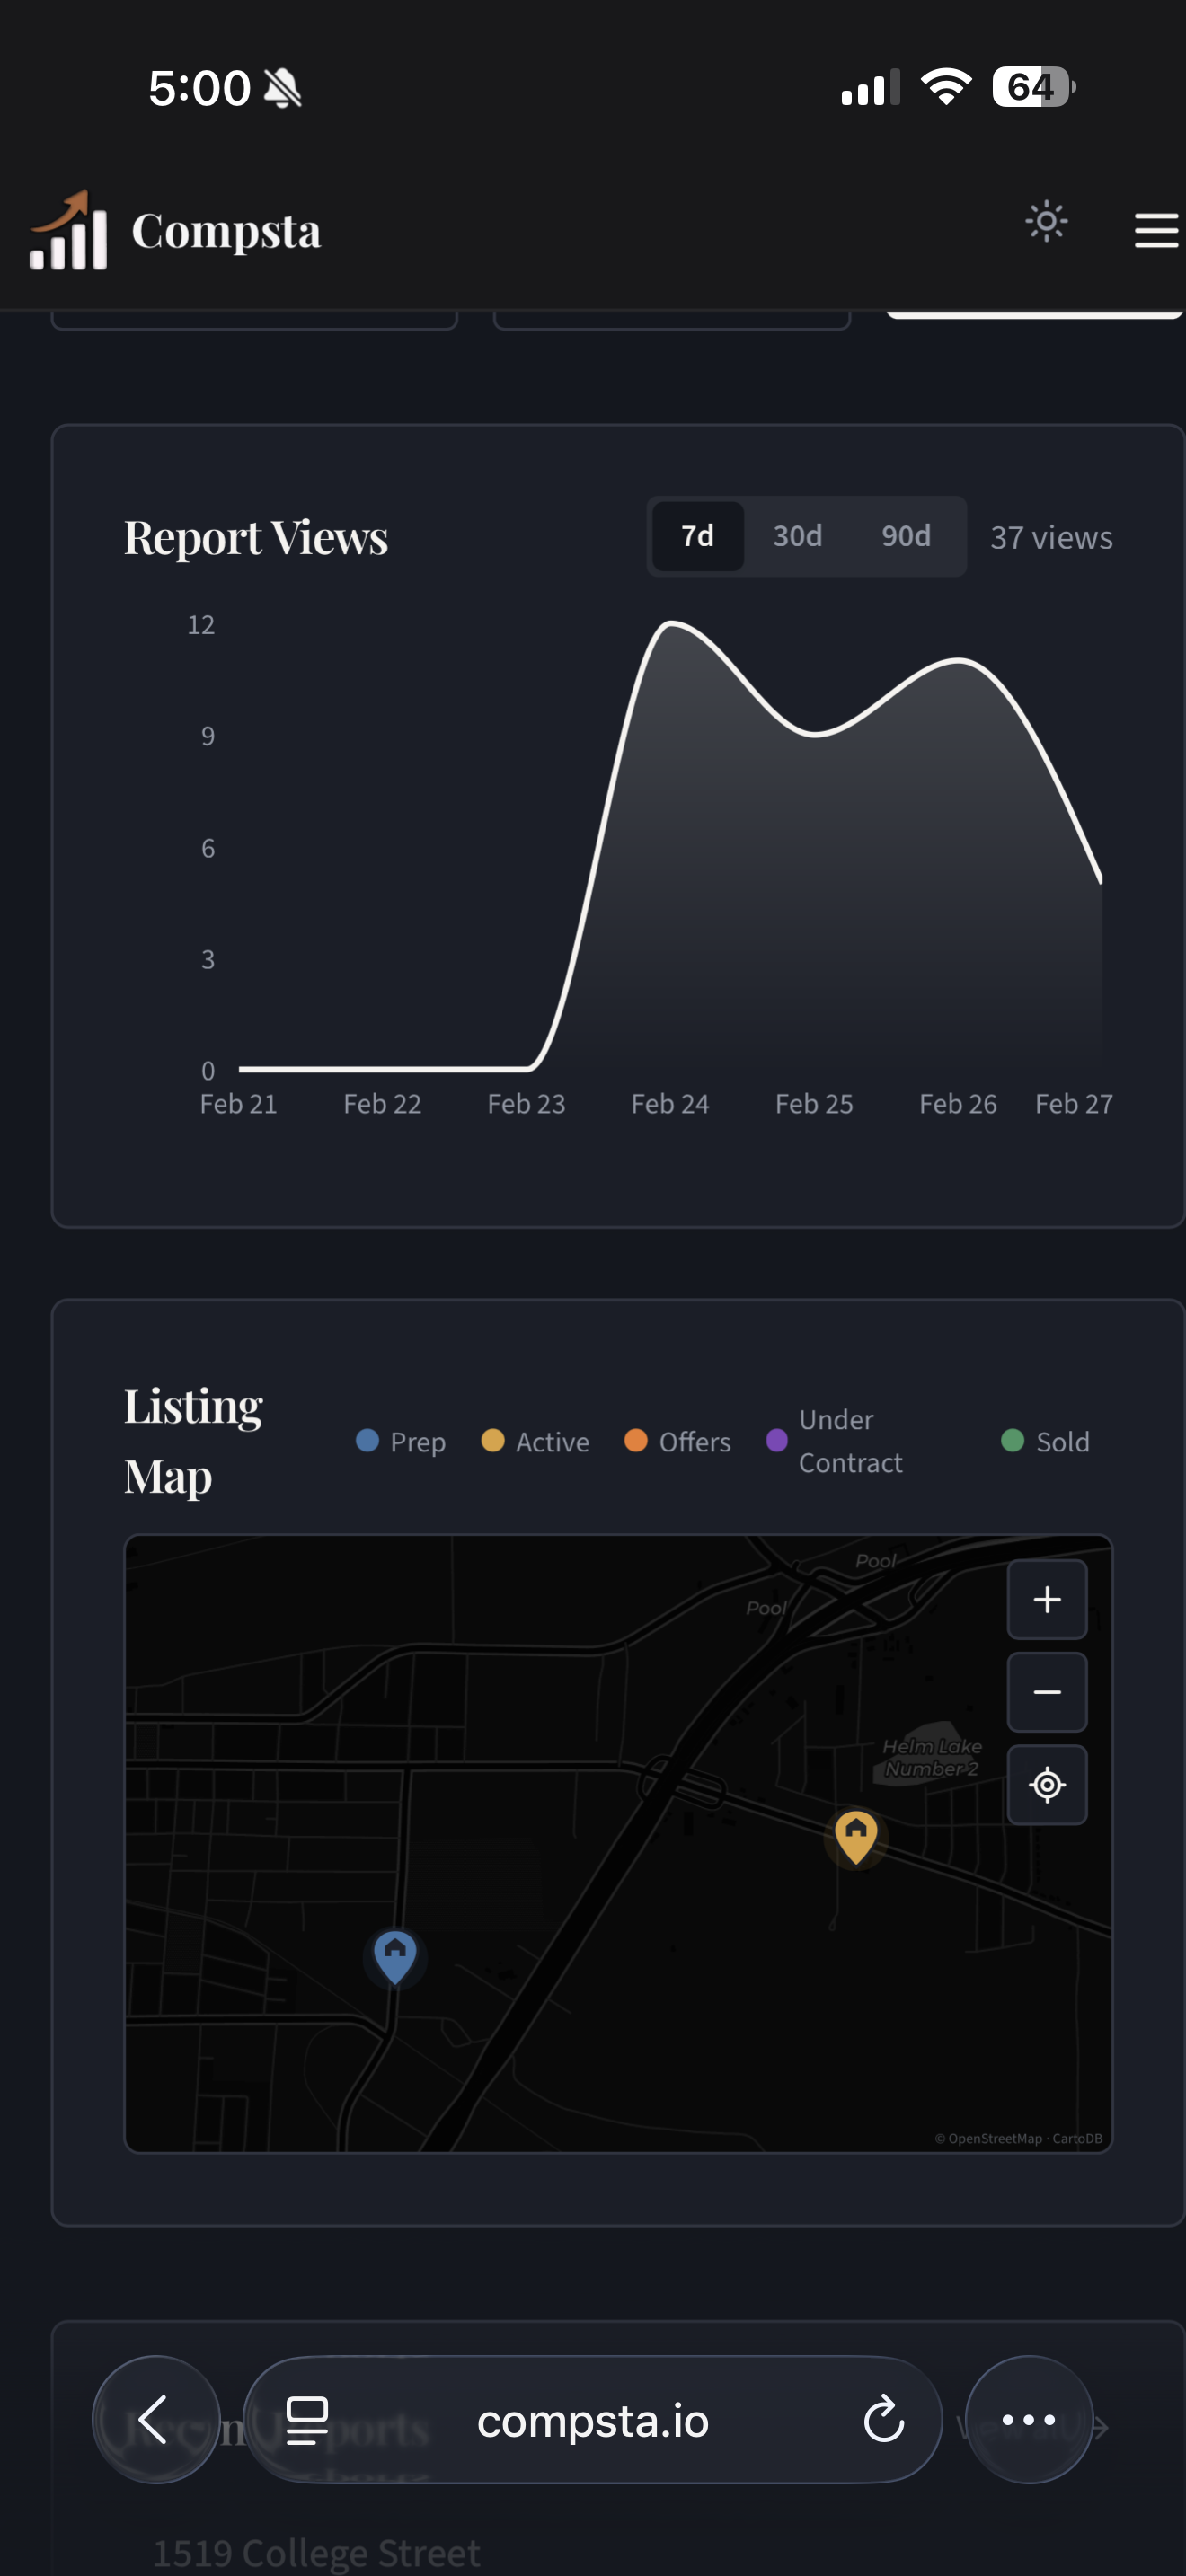This screenshot has width=1186, height=2576.
Task: Open the blue Prep listing pin
Action: 395,1957
